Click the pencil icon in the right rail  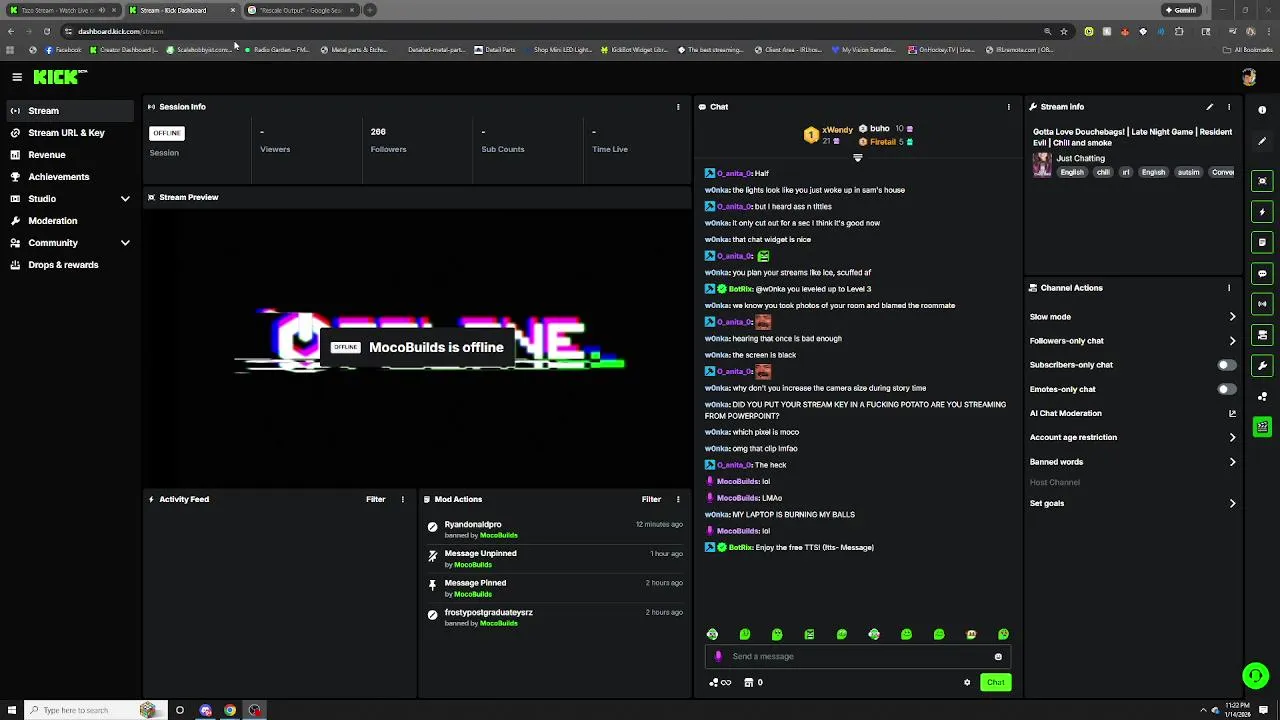coord(1262,141)
